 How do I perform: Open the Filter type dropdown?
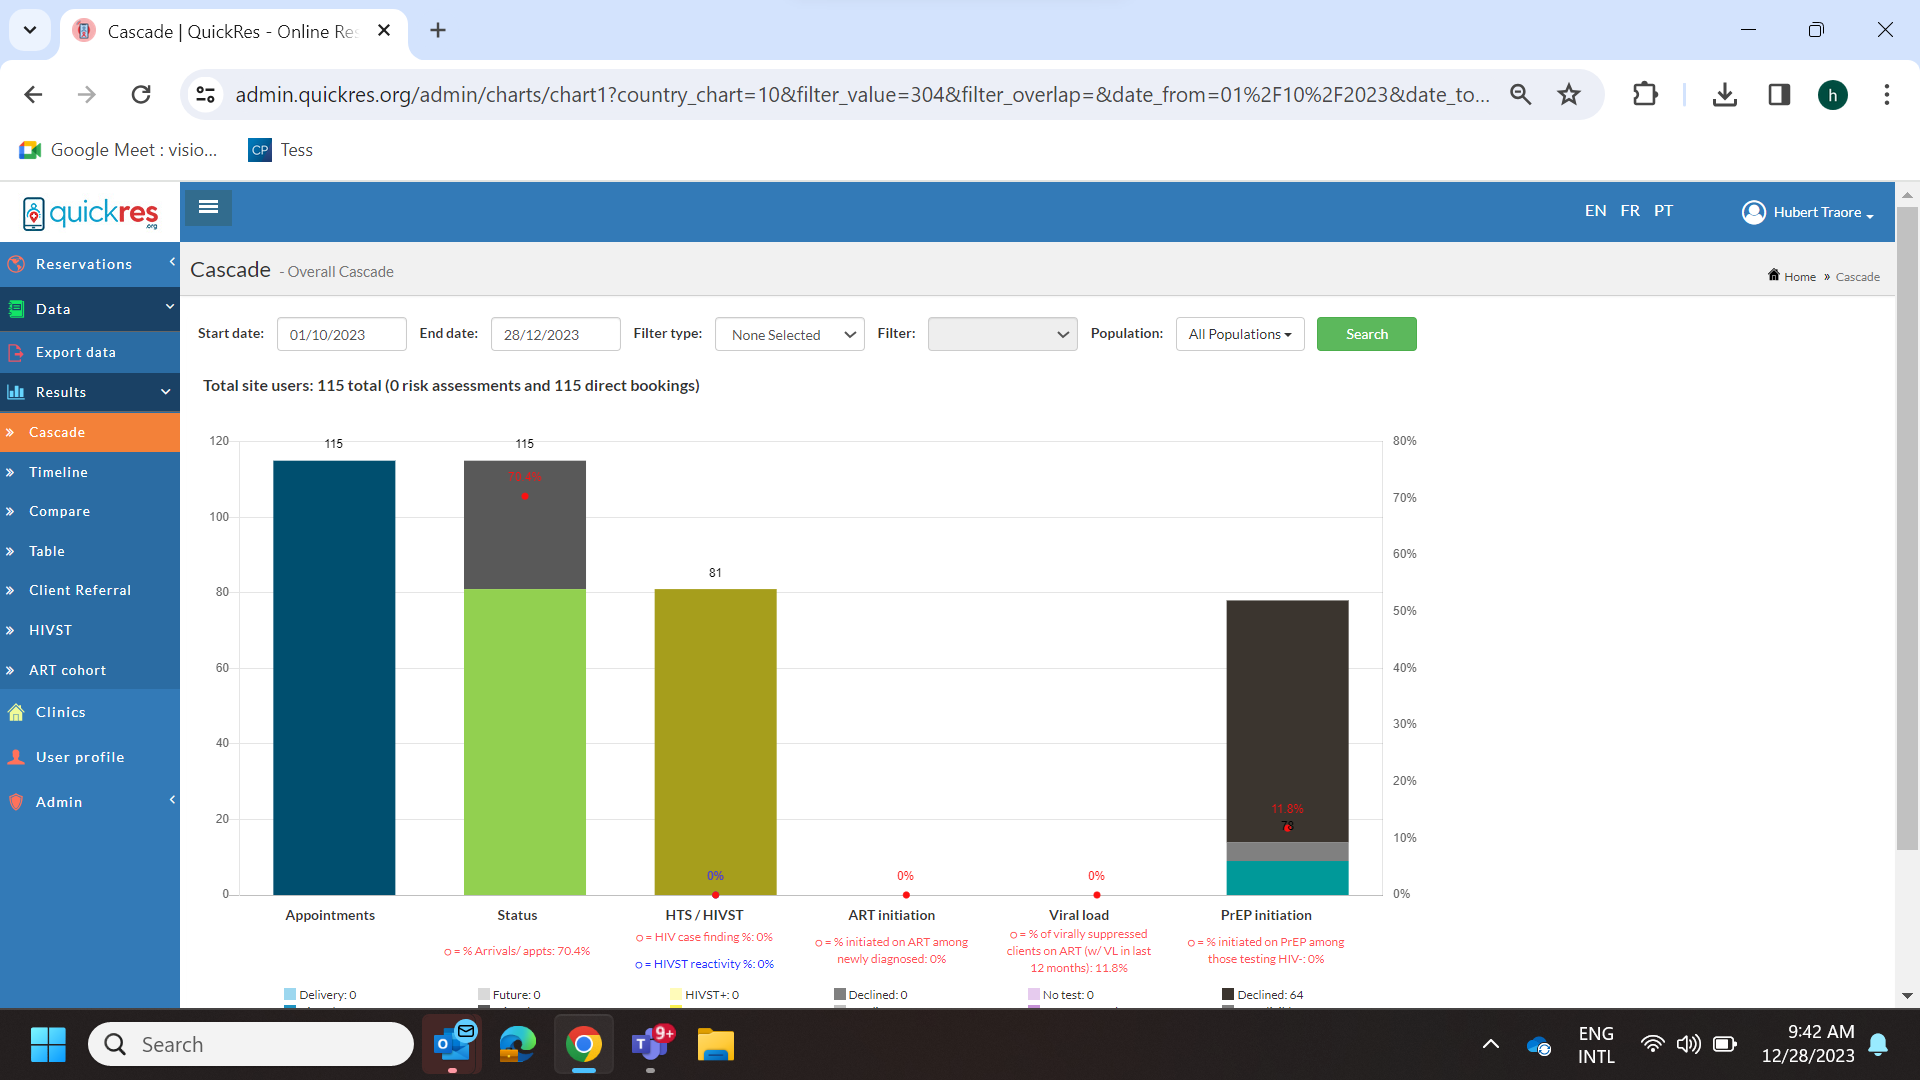tap(789, 334)
